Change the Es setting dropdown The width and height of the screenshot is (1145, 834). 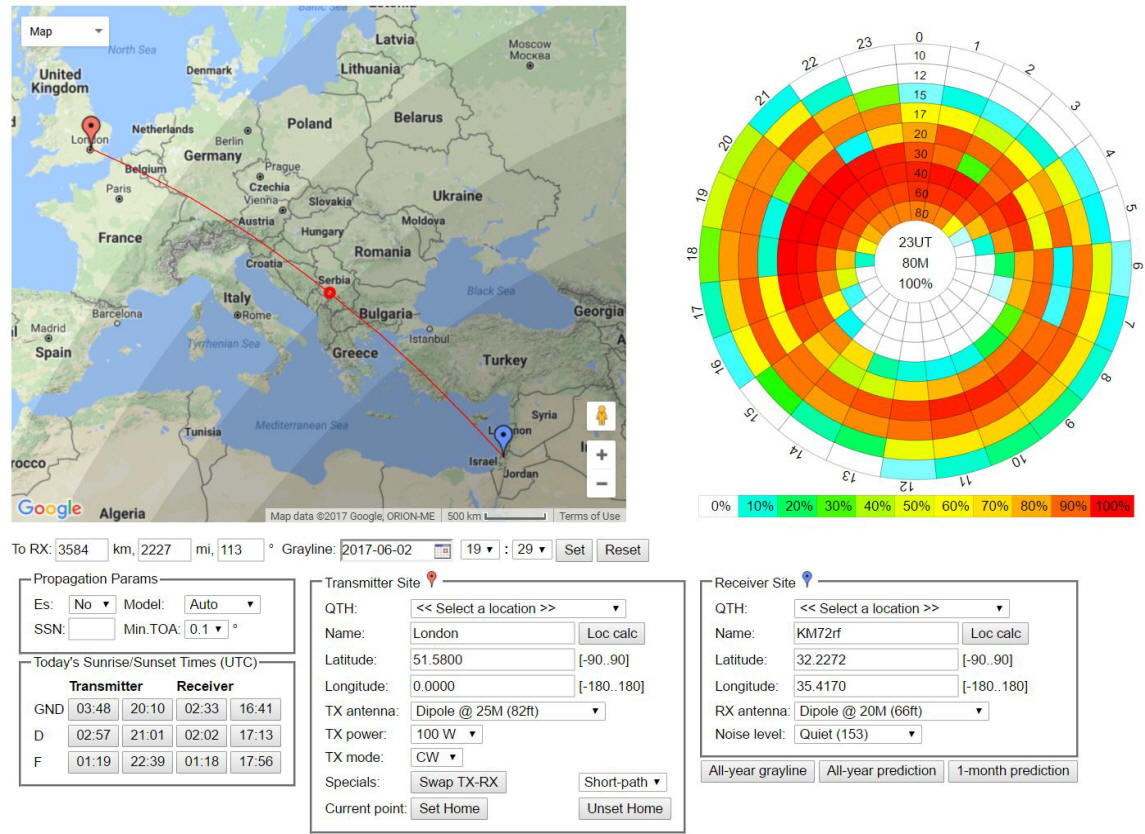click(92, 604)
